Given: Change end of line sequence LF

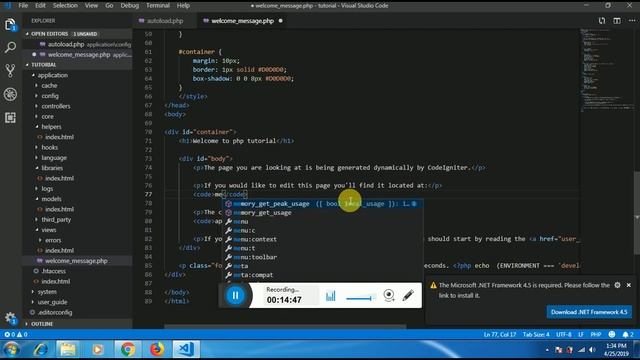Looking at the screenshot, I should 581,334.
